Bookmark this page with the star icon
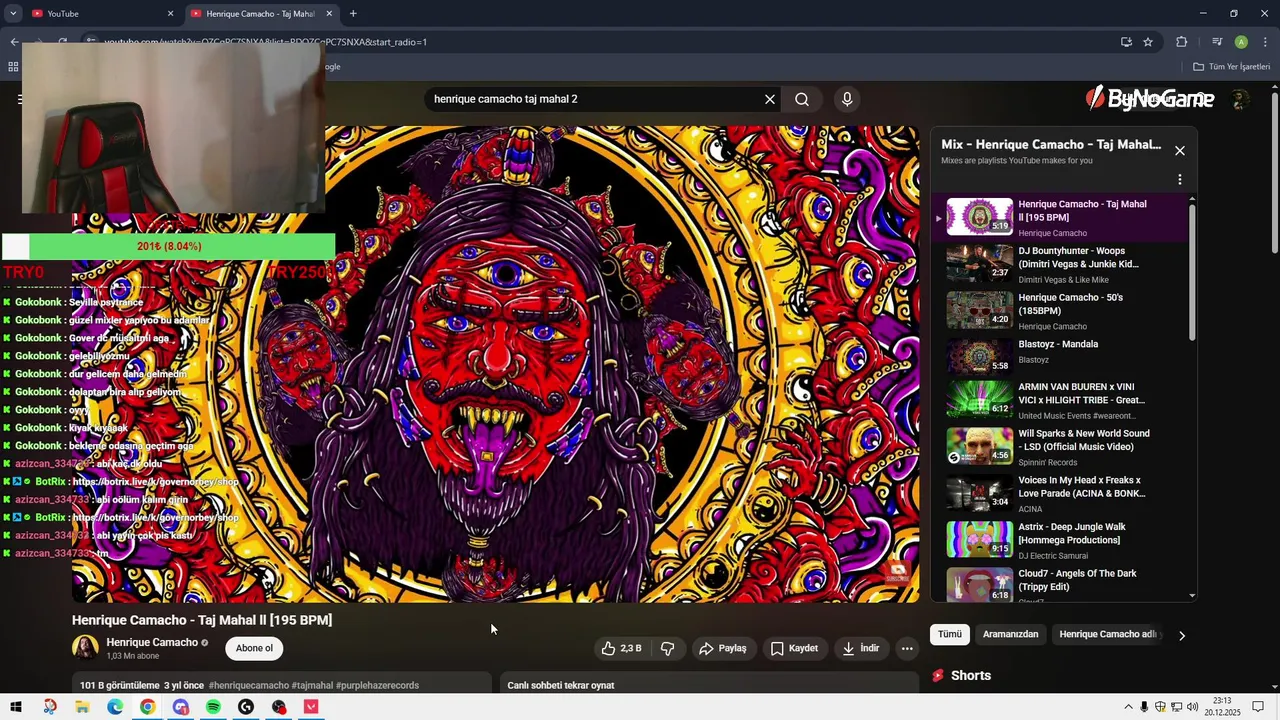The image size is (1280, 720). (x=1148, y=42)
